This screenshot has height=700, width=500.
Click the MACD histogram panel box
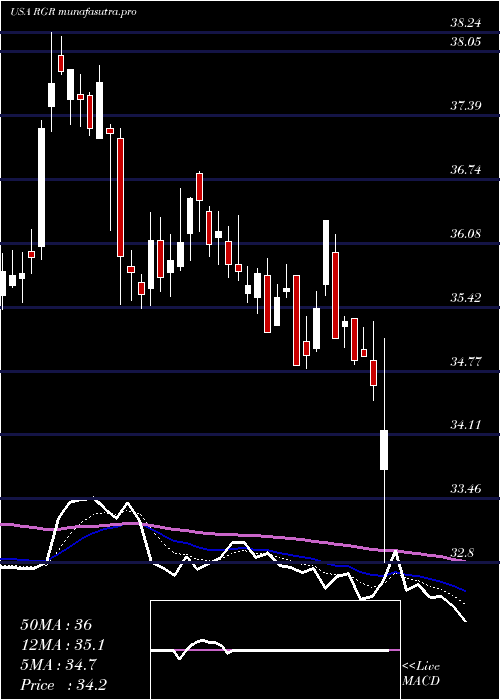[x=275, y=650]
